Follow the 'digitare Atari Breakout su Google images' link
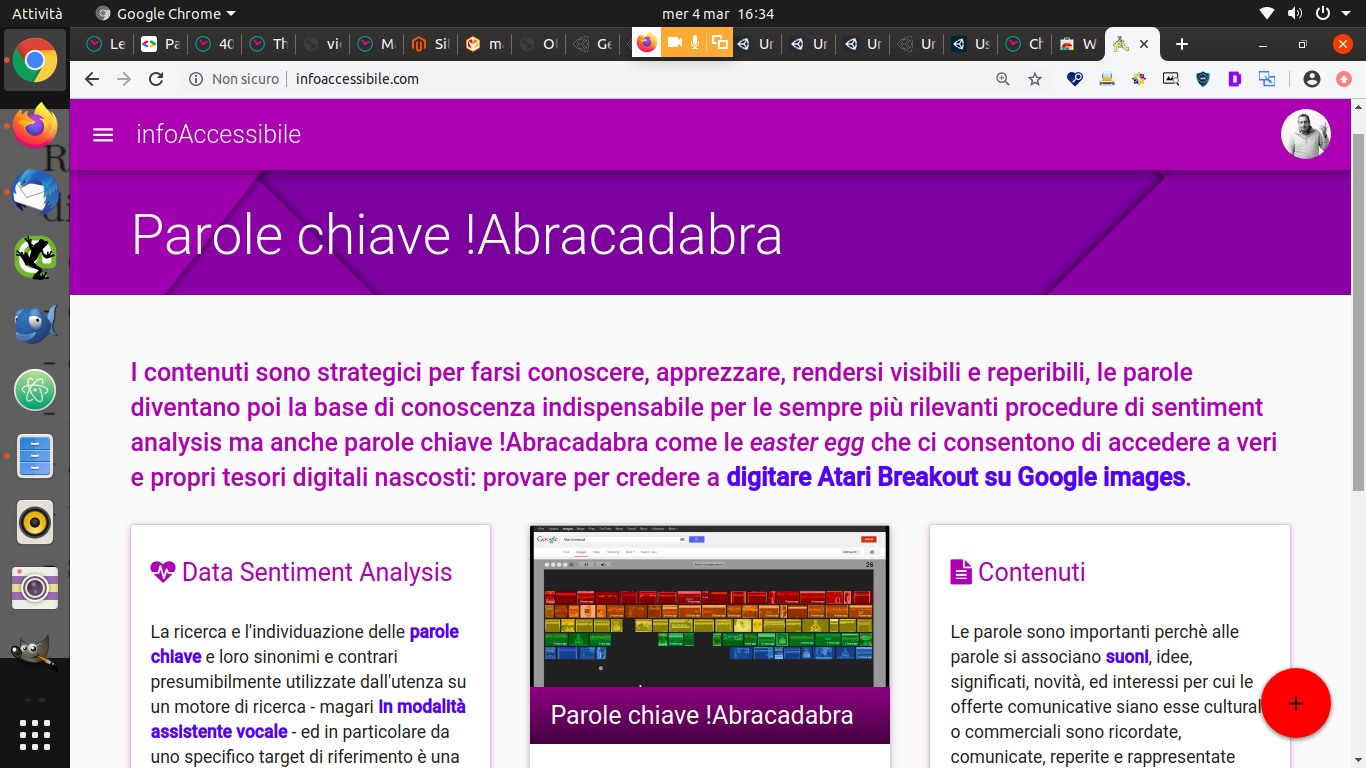The image size is (1366, 768). pos(955,477)
